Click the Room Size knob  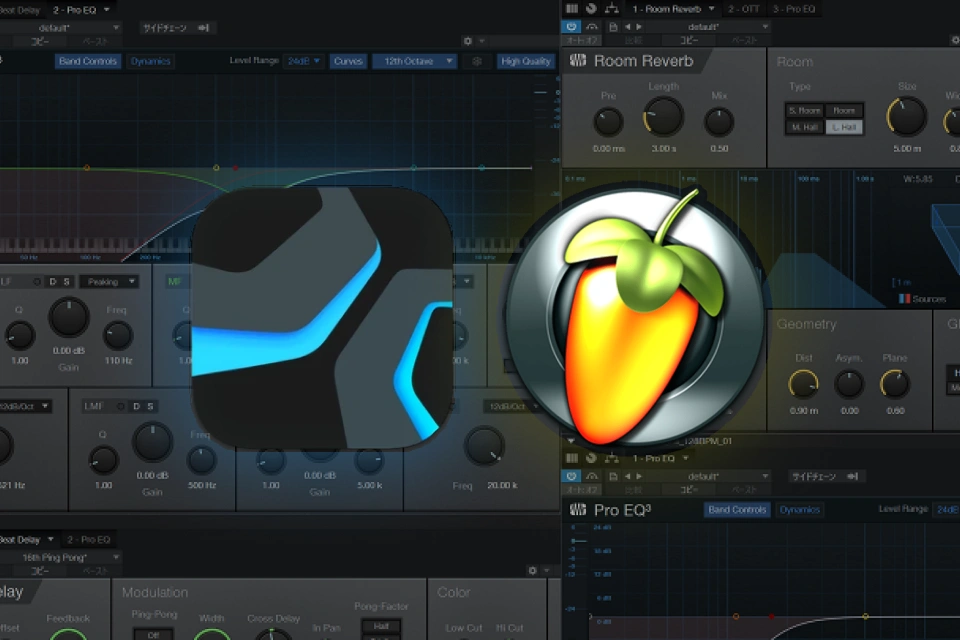907,116
